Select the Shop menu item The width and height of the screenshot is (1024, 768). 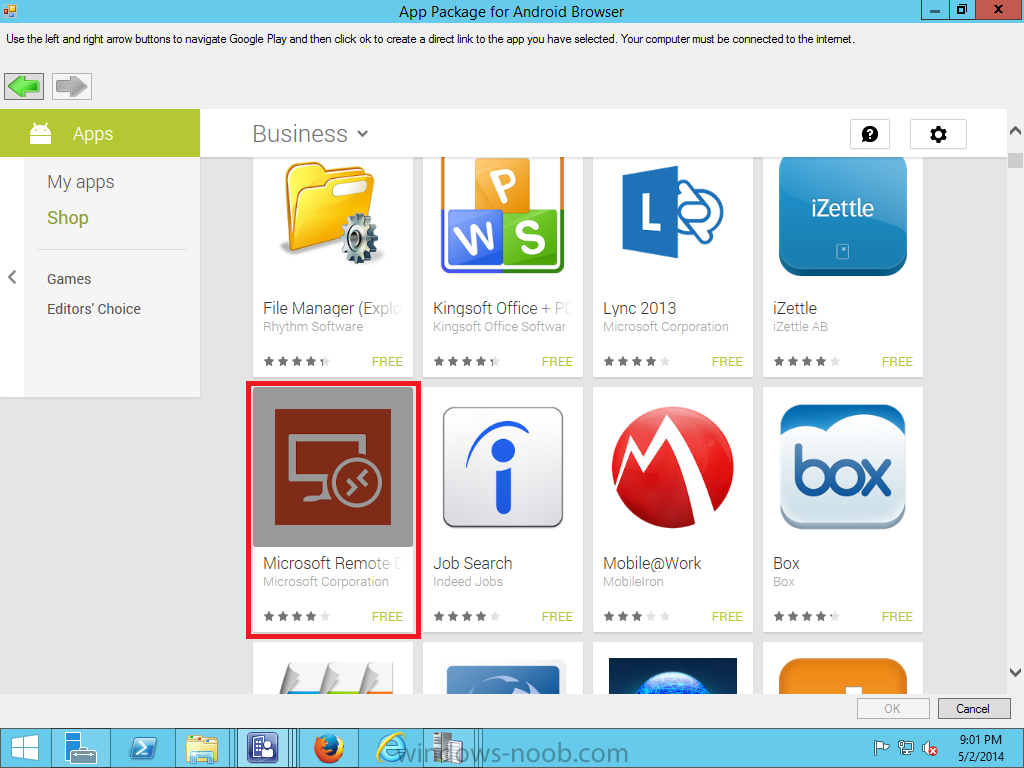pos(67,217)
